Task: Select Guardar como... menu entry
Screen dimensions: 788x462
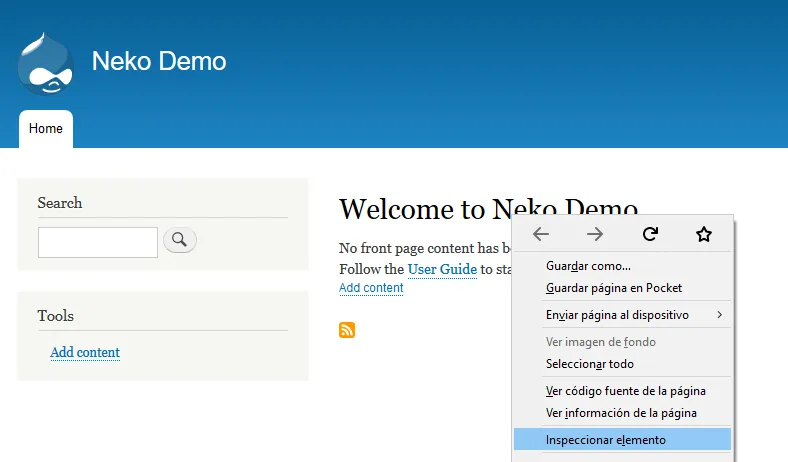Action: [622, 266]
